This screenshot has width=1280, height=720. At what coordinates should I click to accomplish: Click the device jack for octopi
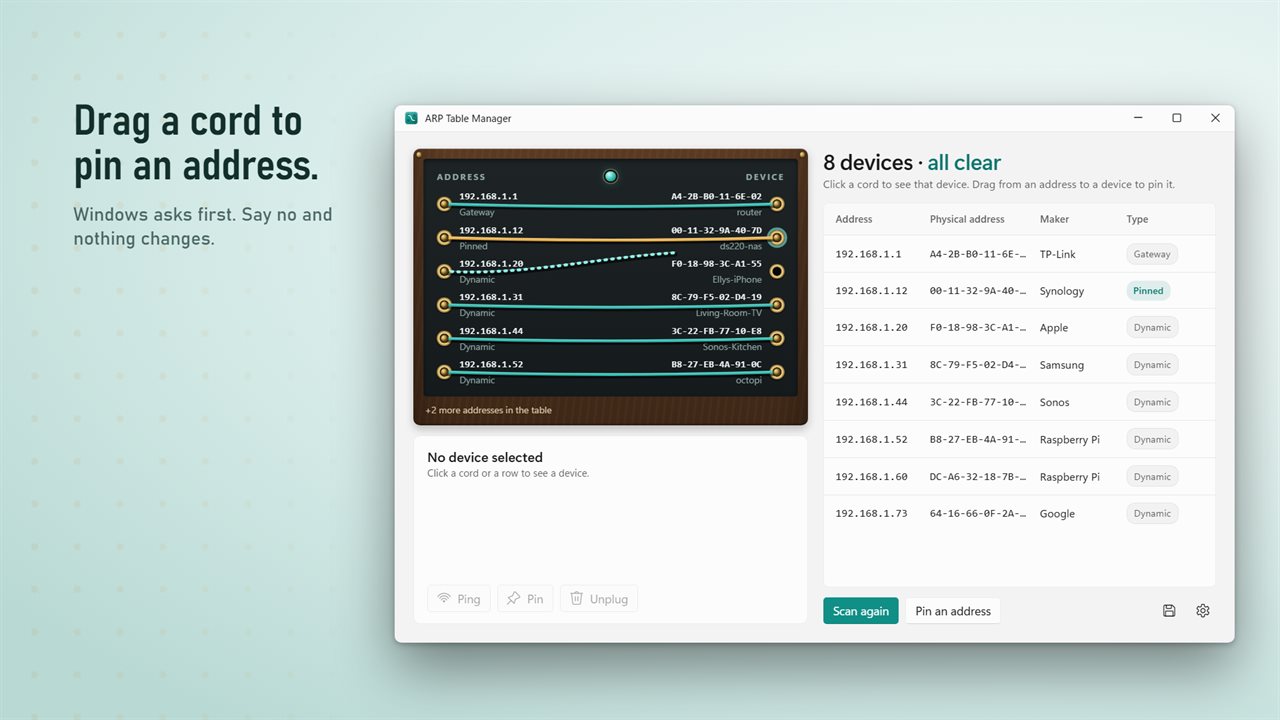(777, 372)
